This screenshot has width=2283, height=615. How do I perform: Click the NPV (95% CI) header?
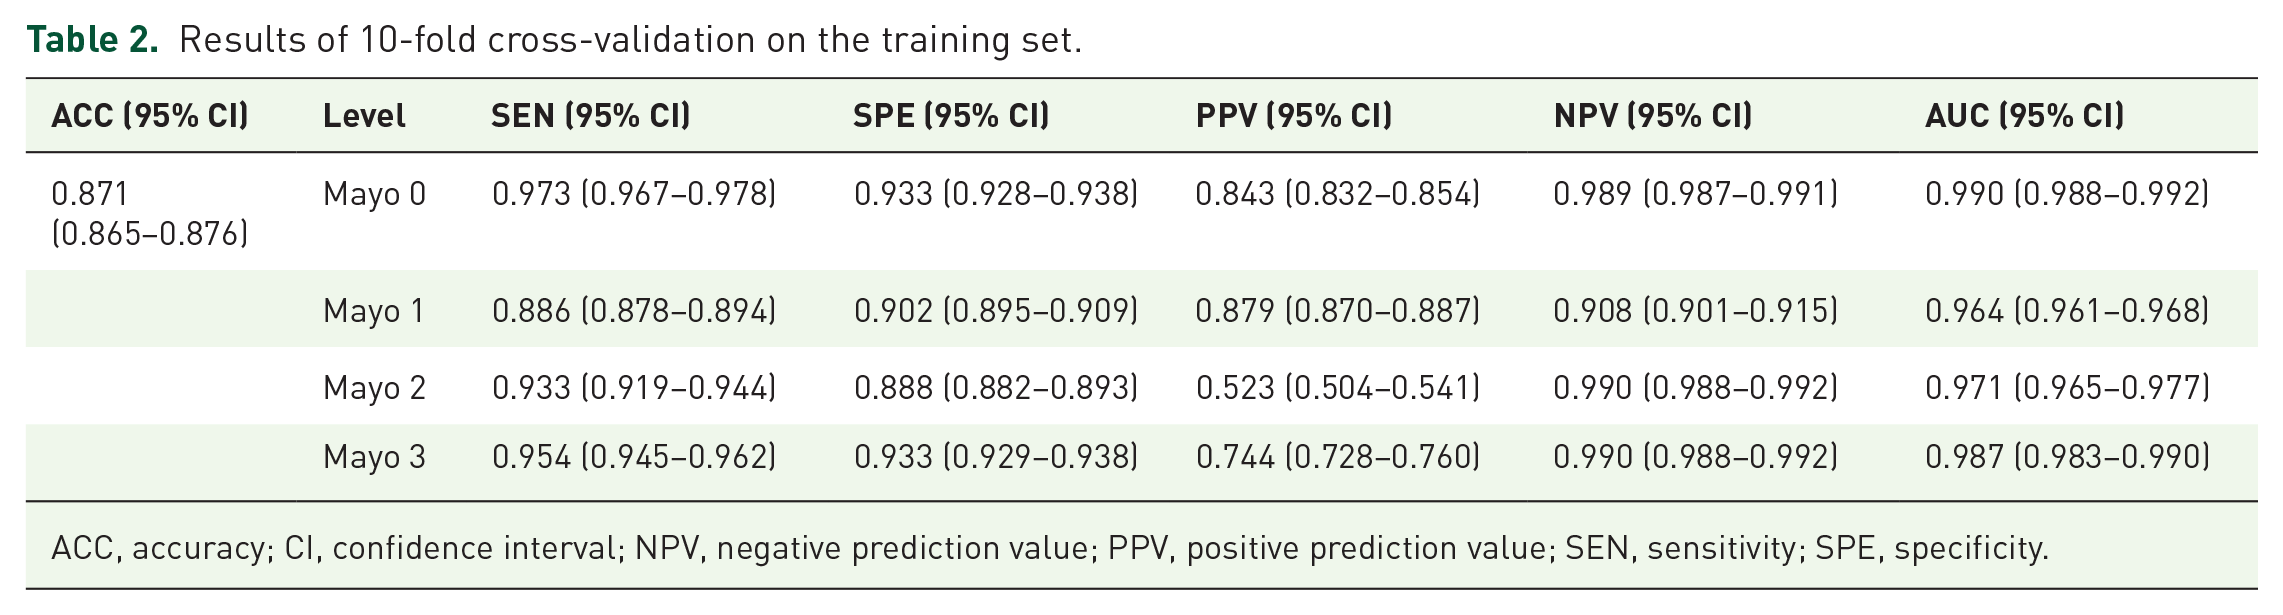pyautogui.click(x=1653, y=116)
